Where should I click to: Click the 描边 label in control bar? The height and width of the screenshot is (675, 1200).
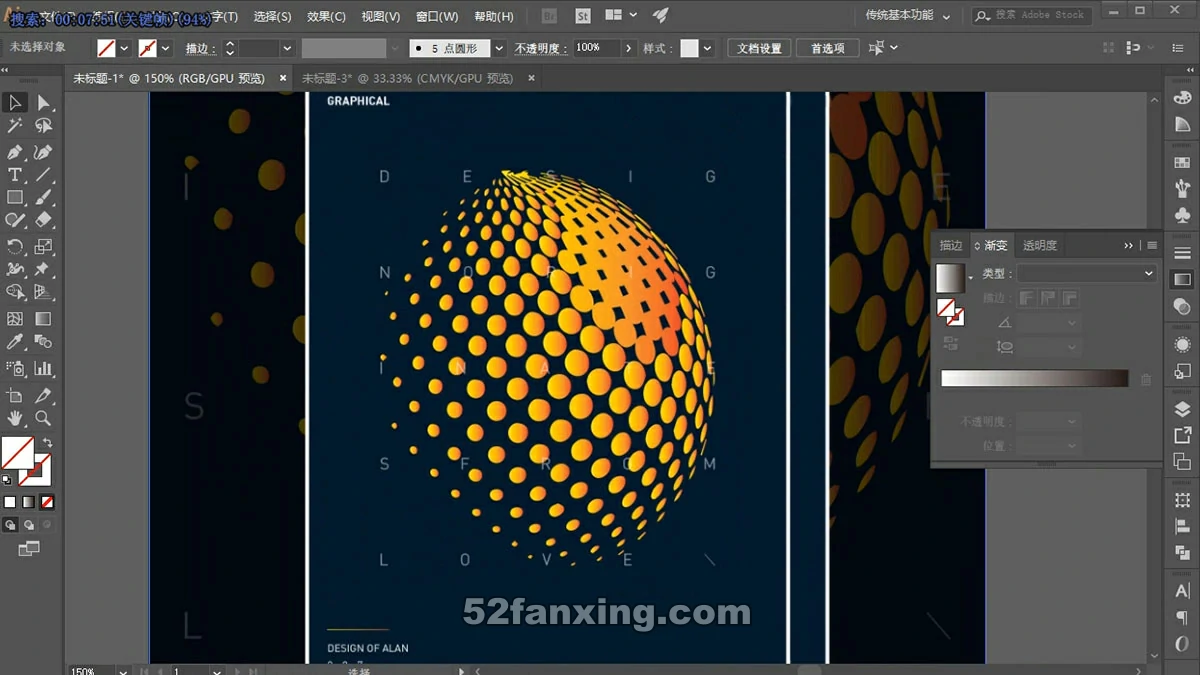(199, 48)
